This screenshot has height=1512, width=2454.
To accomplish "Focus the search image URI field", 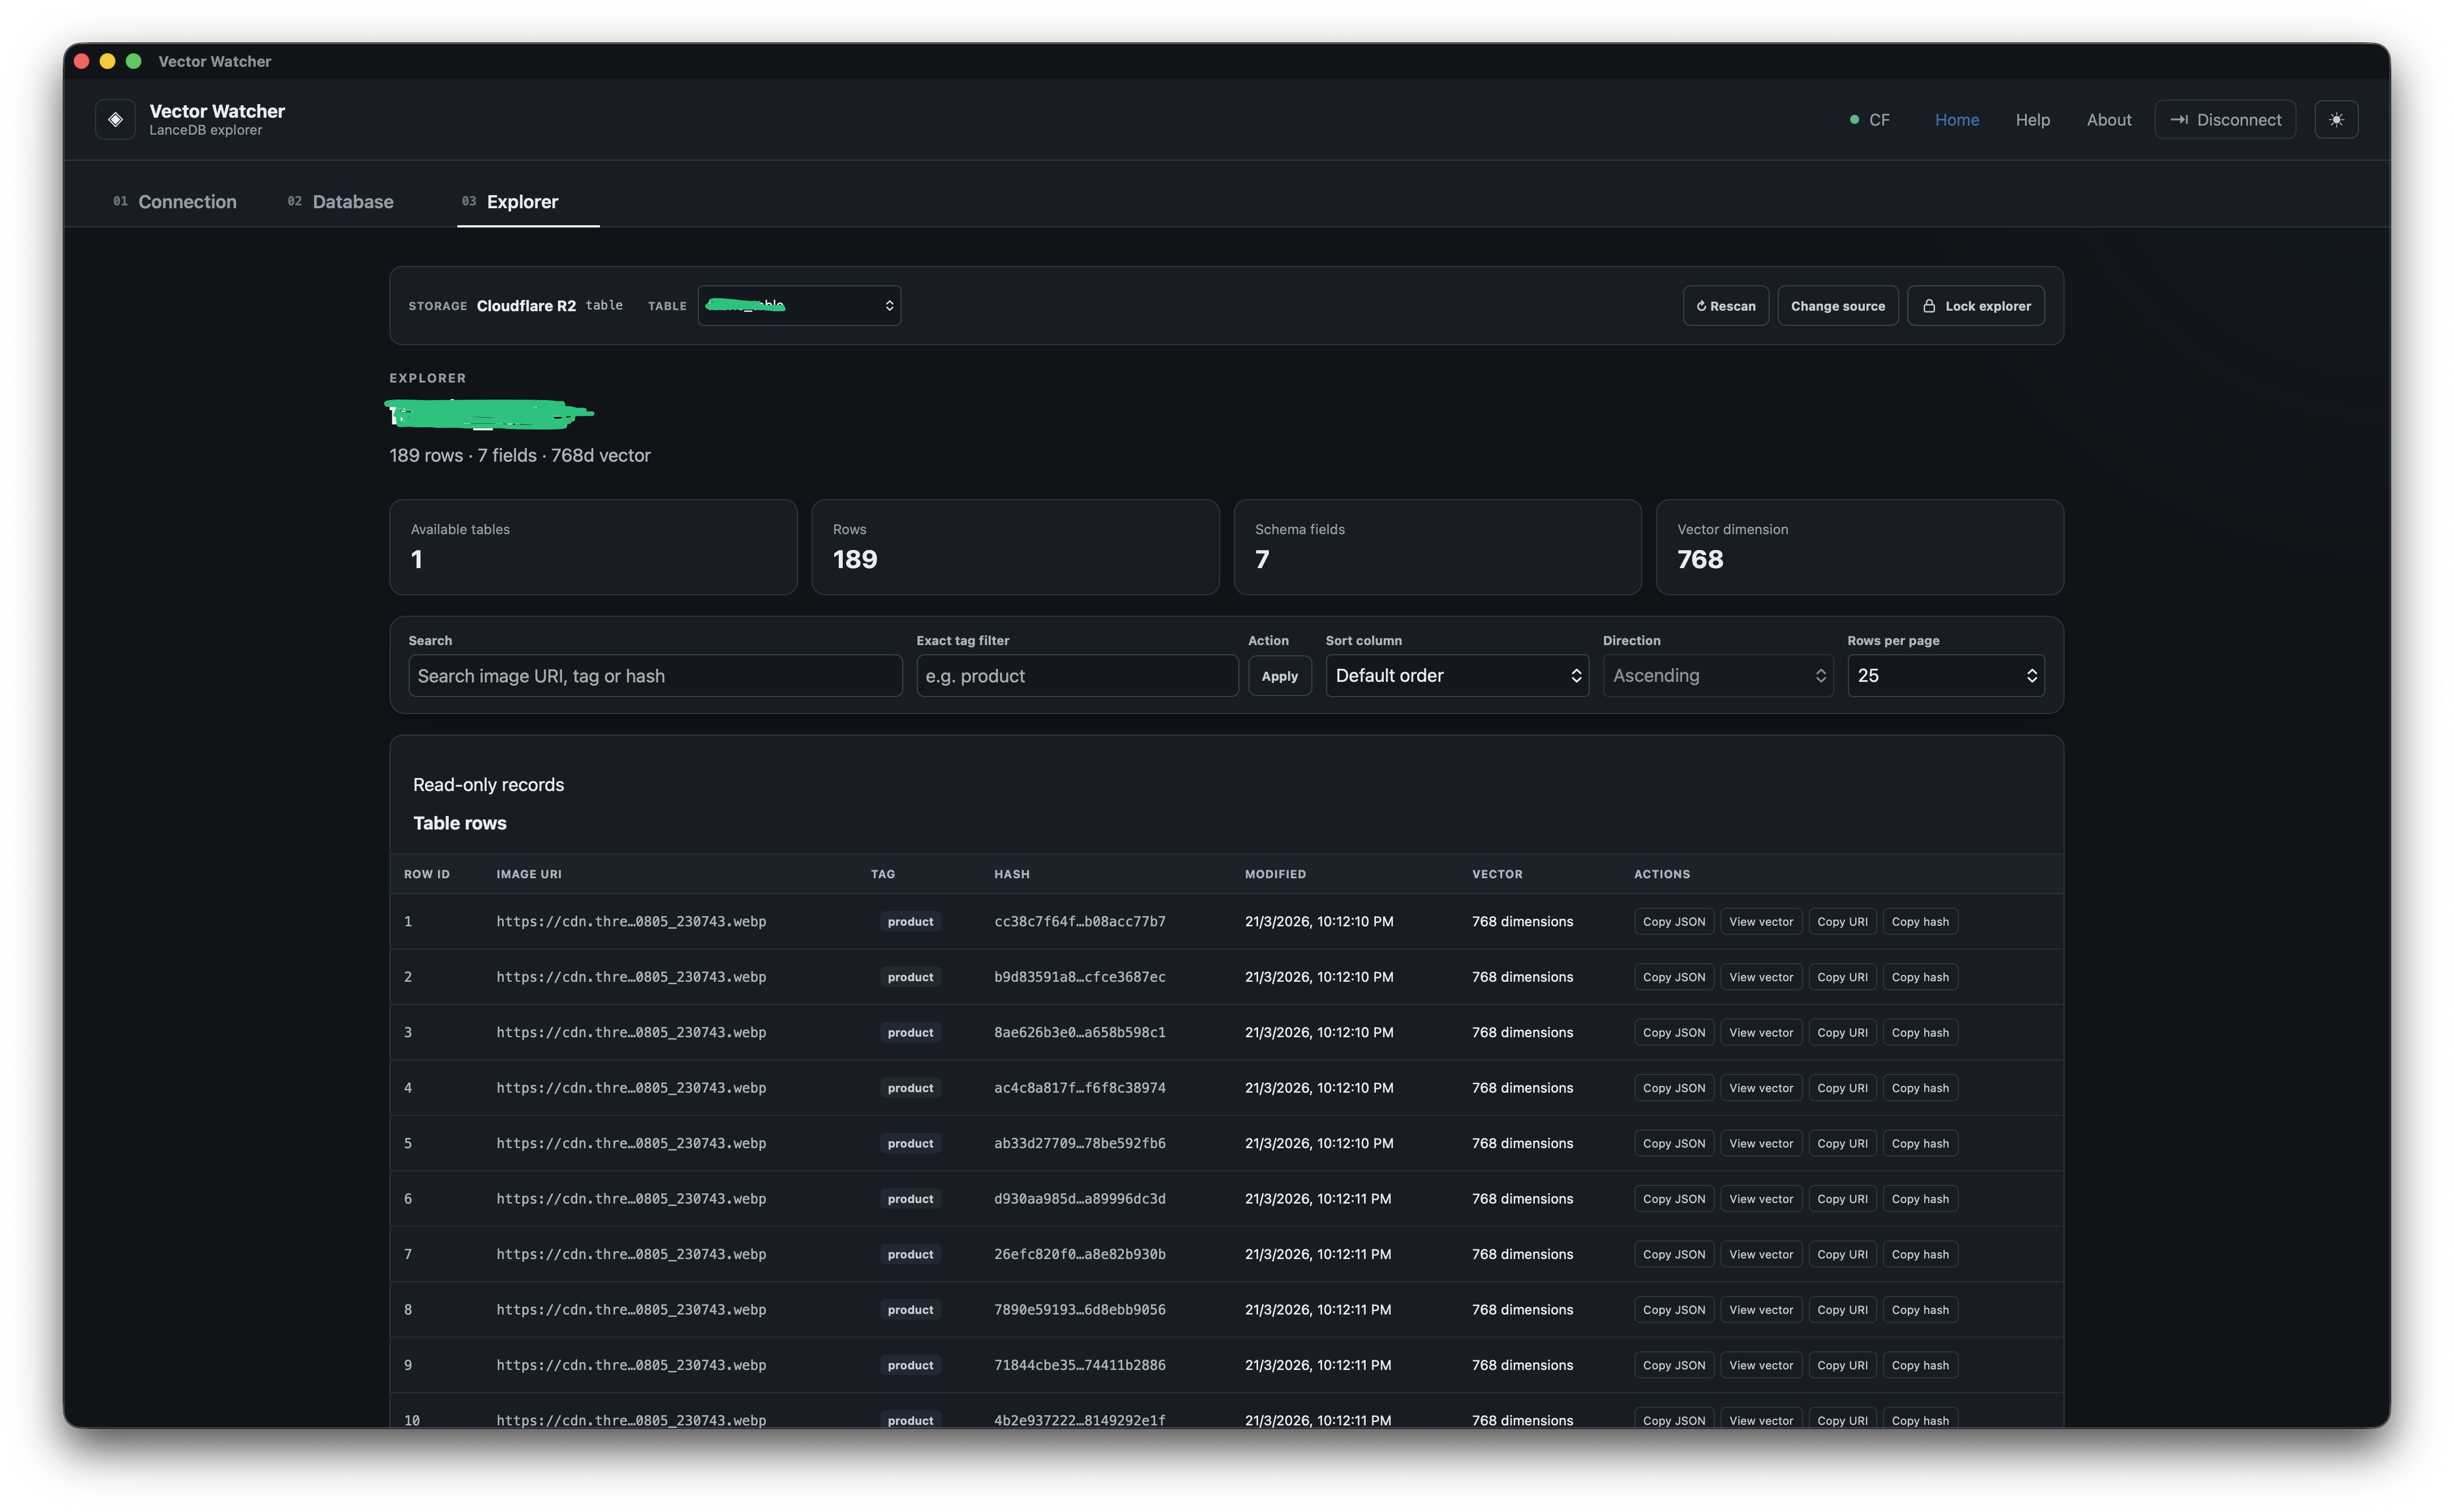I will click(x=655, y=676).
